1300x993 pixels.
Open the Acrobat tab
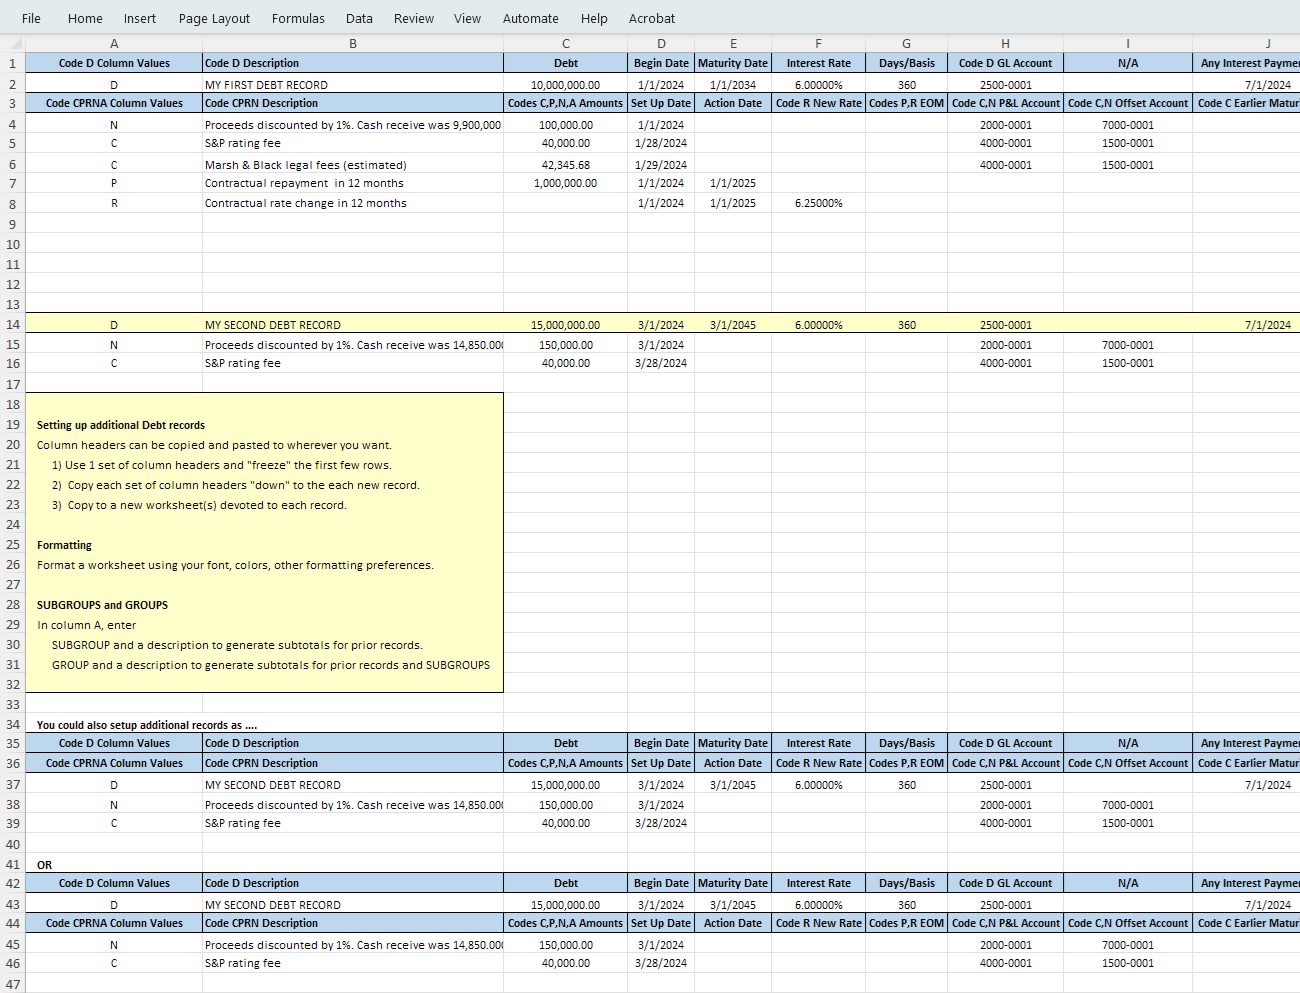652,18
